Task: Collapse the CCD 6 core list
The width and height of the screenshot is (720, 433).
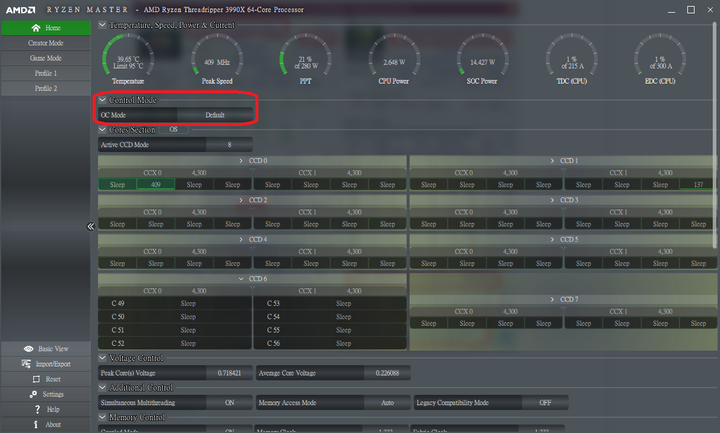Action: (241, 279)
